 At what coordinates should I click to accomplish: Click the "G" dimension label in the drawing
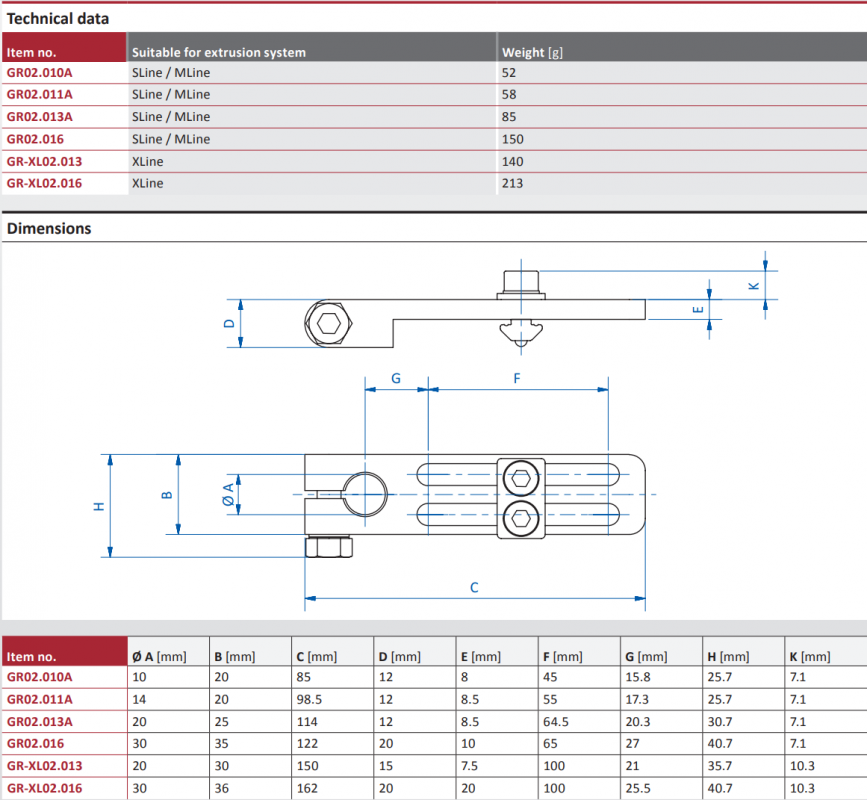coord(396,378)
